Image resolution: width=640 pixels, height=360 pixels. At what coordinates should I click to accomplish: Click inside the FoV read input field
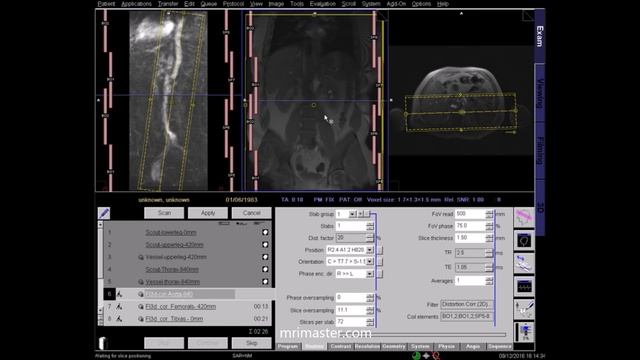470,214
